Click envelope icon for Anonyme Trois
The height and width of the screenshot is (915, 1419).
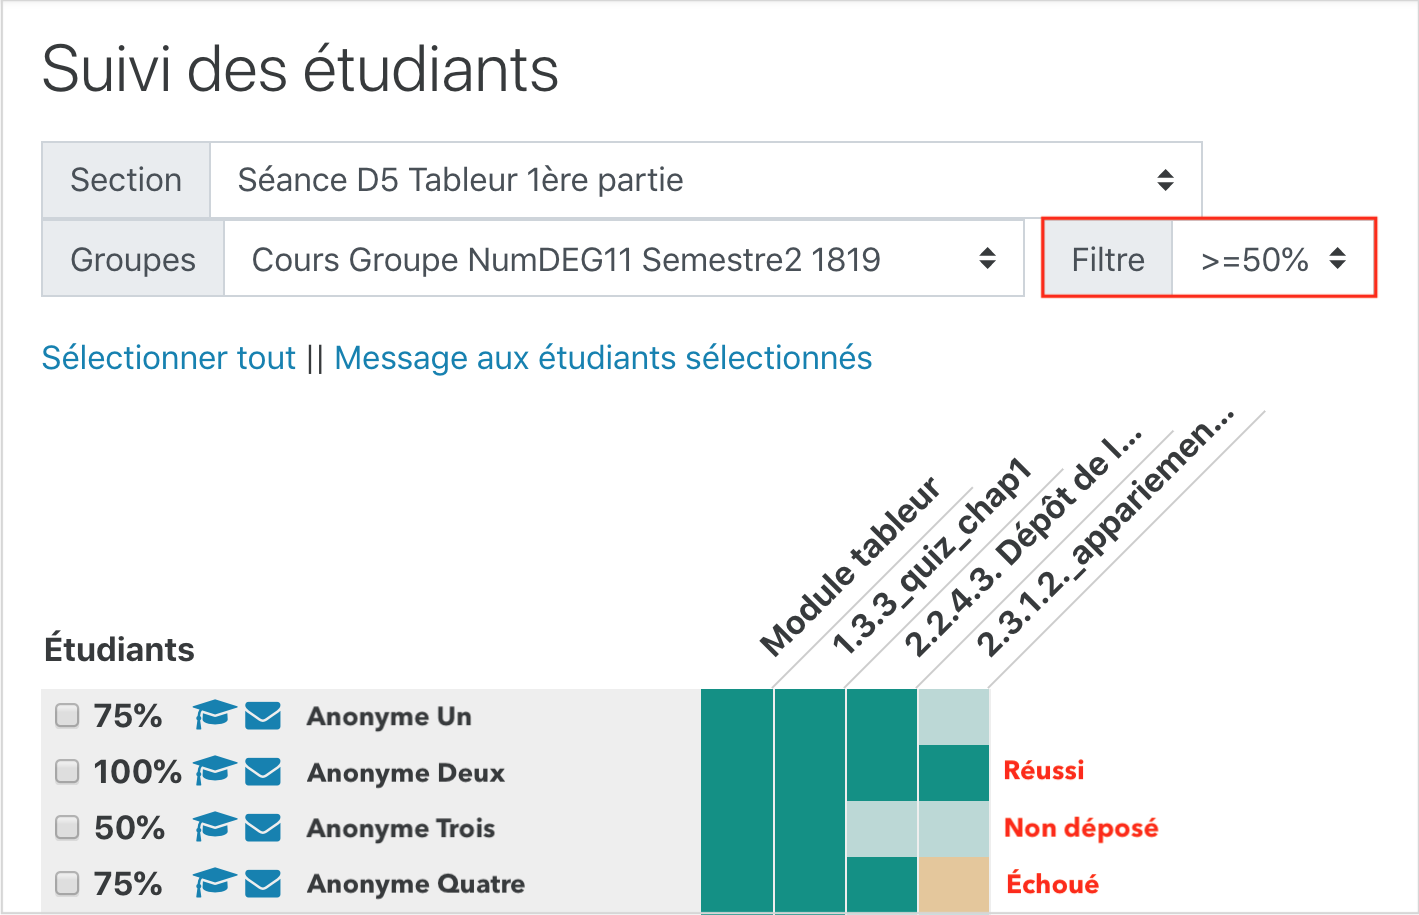coord(263,828)
